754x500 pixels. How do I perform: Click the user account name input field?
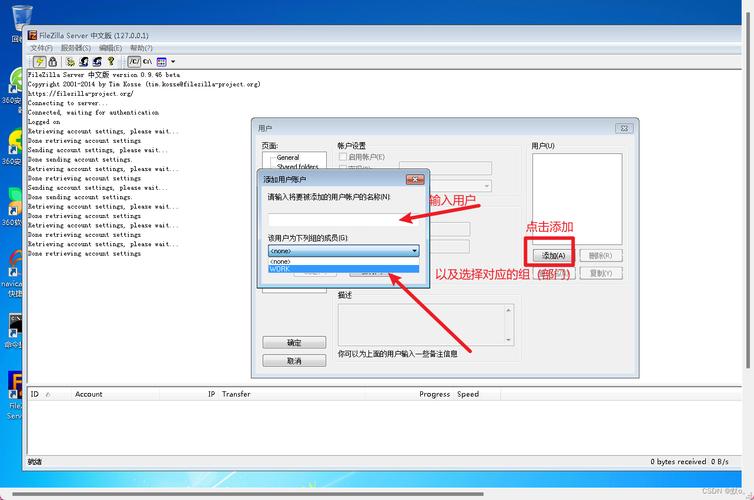343,220
